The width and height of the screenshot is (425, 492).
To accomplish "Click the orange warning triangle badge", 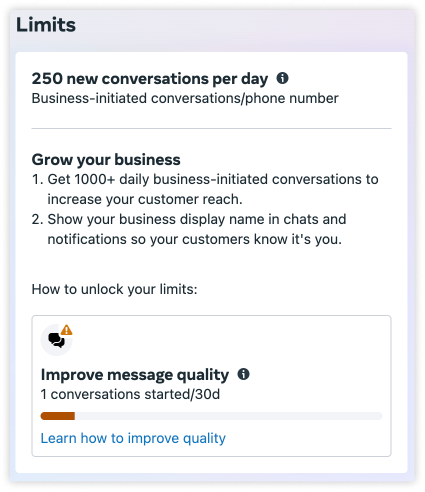I will (x=67, y=330).
